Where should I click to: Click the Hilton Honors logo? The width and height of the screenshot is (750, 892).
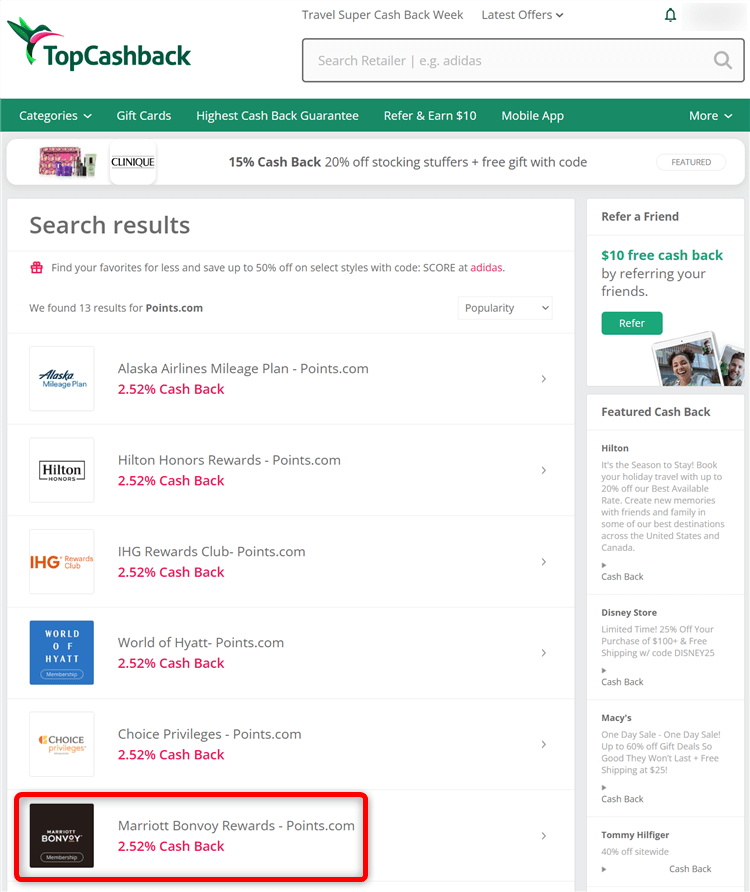point(62,470)
